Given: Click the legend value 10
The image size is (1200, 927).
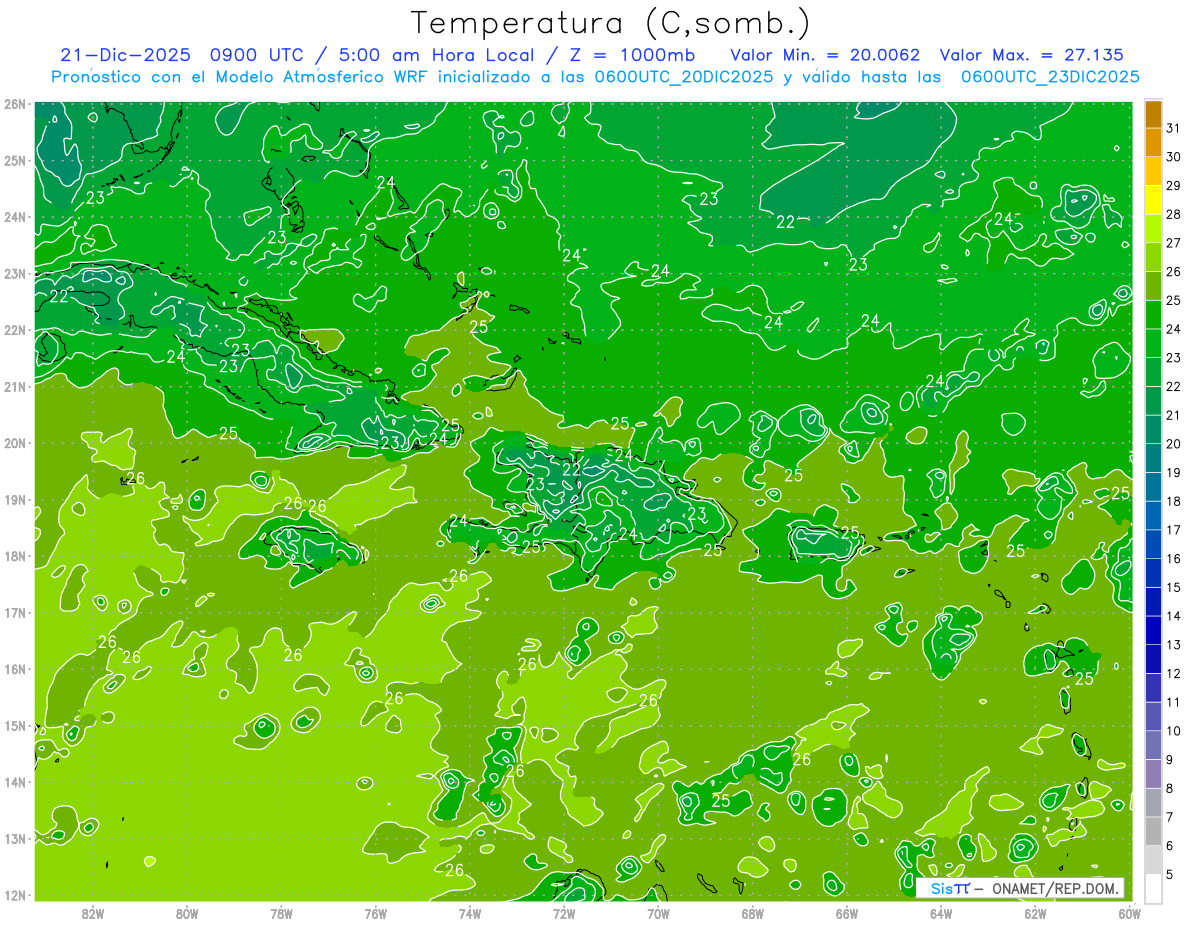Looking at the screenshot, I should coord(1174,730).
